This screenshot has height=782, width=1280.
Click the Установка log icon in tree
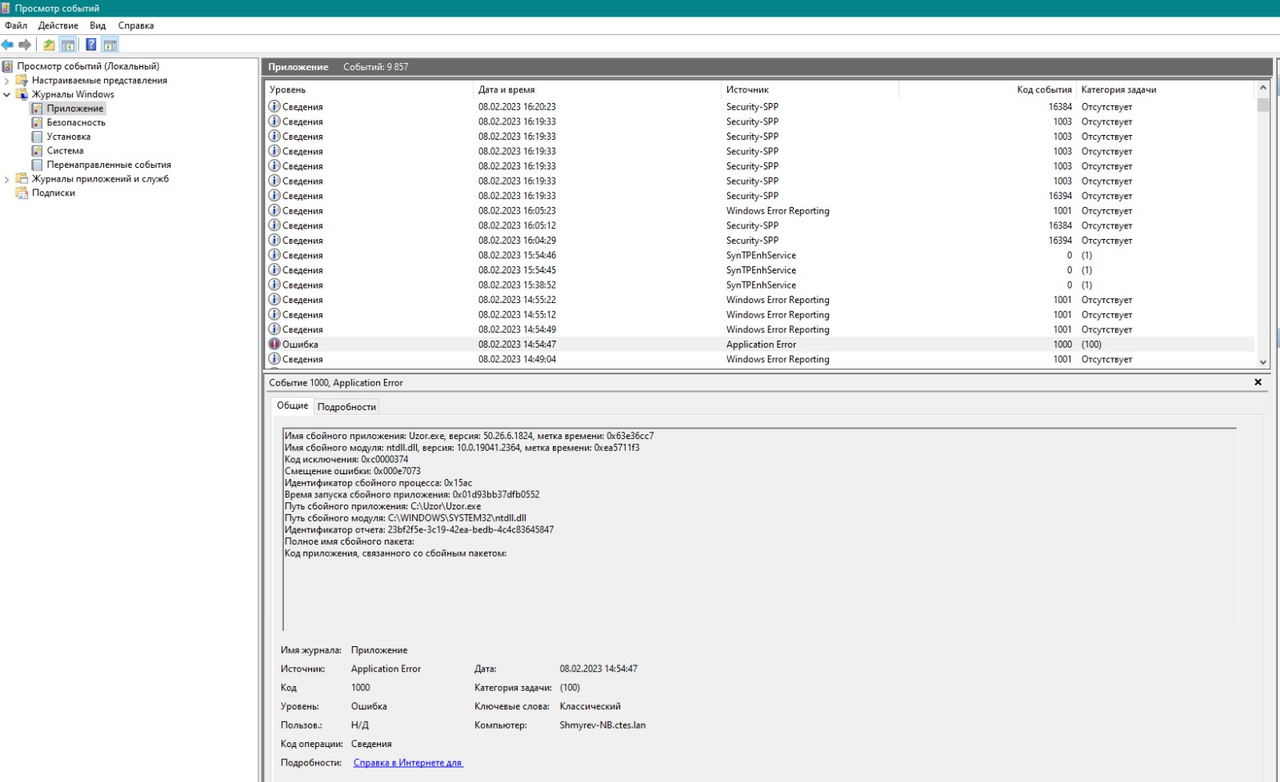click(37, 136)
